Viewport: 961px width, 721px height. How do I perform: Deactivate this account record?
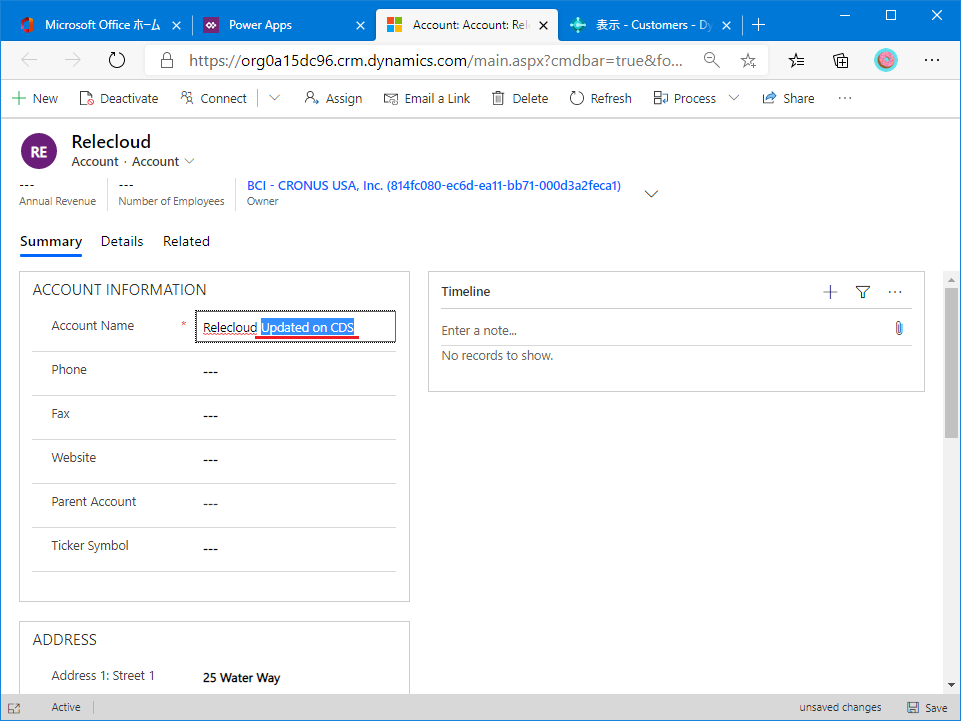pyautogui.click(x=119, y=98)
